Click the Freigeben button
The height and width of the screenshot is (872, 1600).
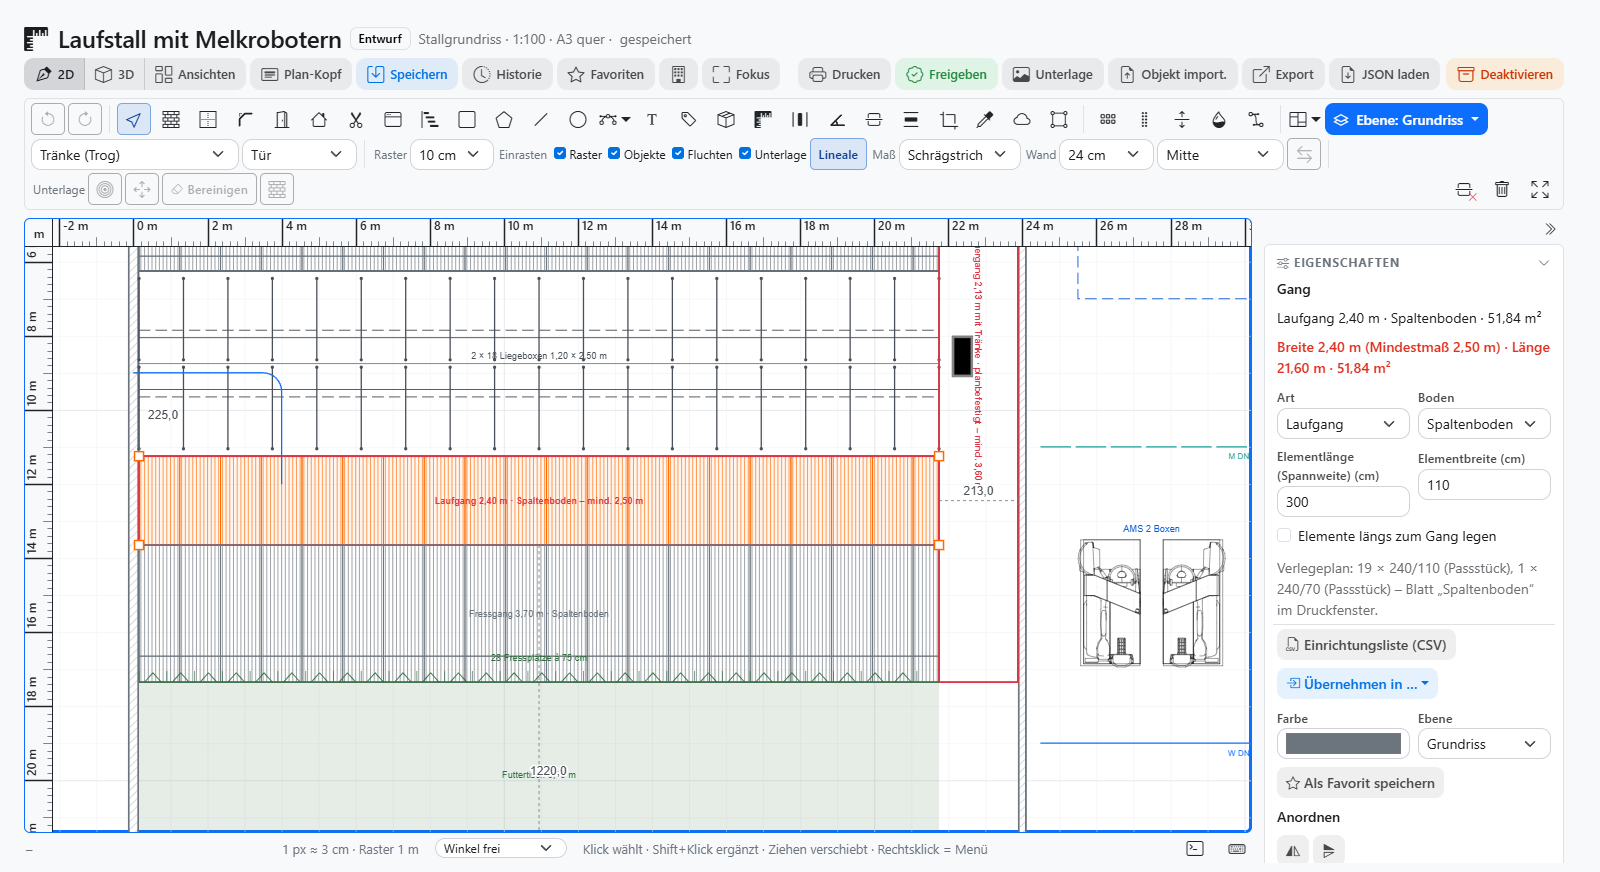[x=946, y=74]
